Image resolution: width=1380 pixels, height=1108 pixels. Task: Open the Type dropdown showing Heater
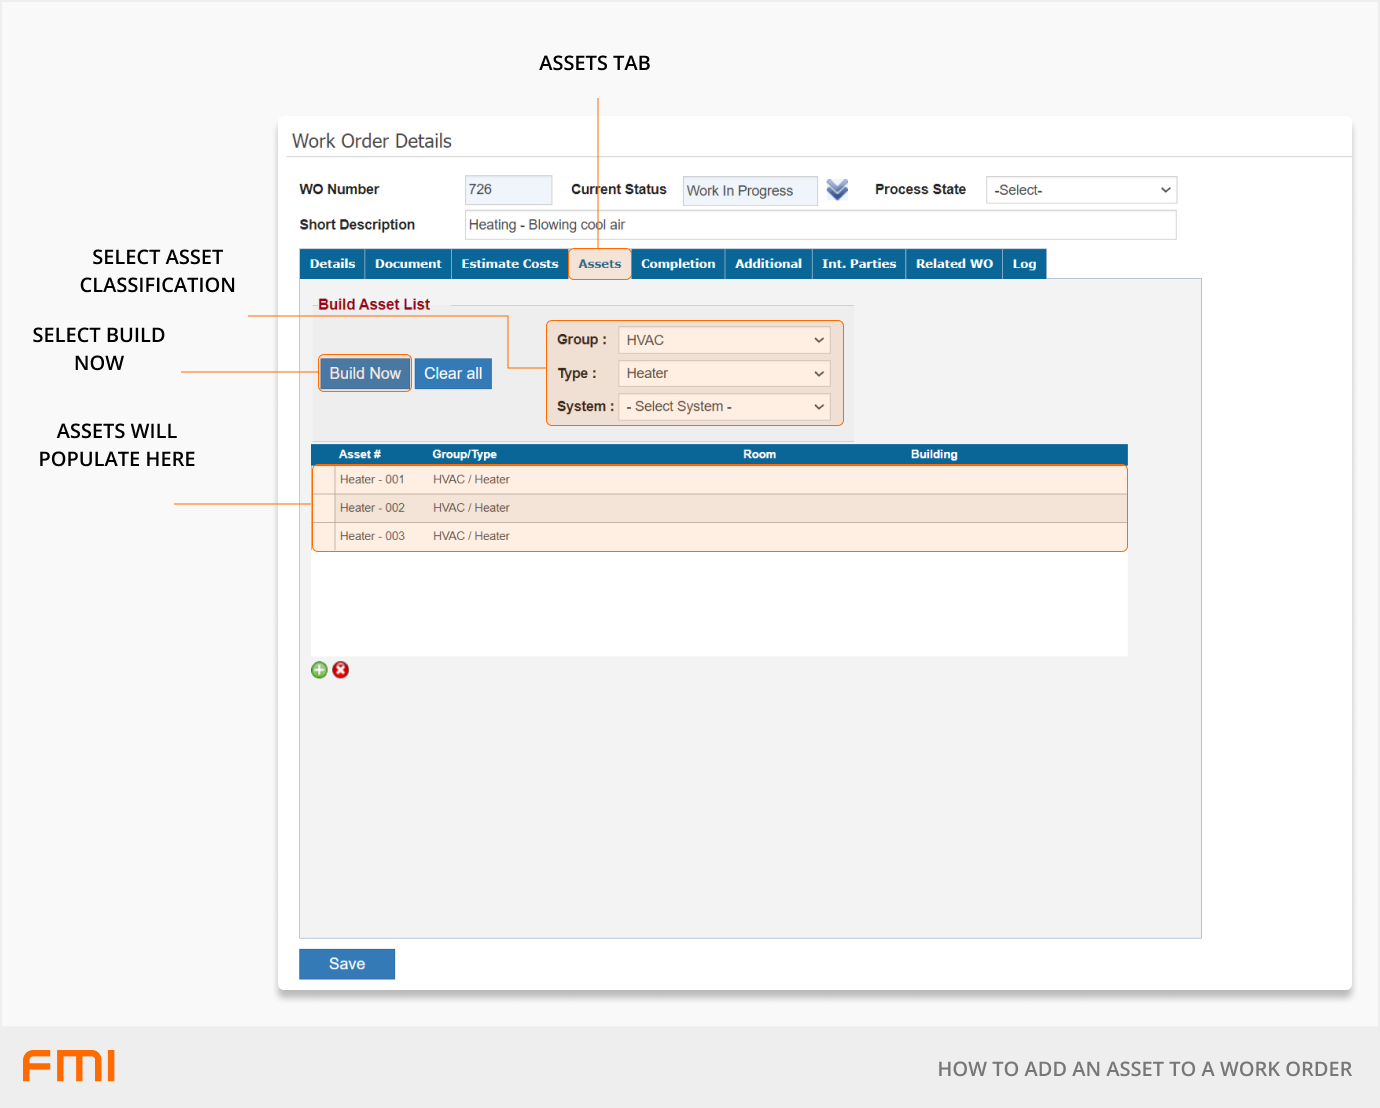724,373
